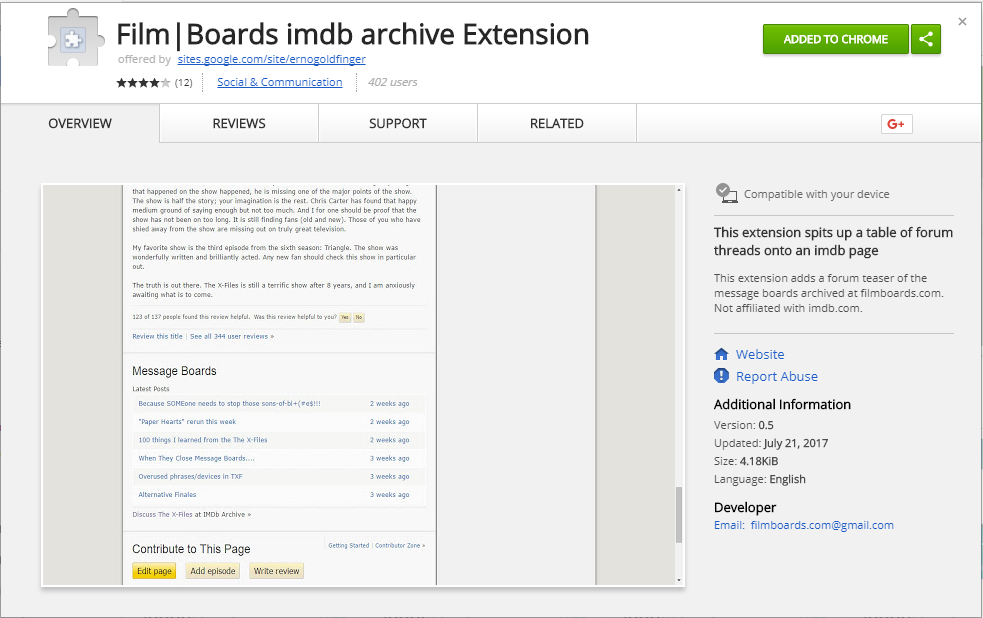Click 'See all 344 user reviews' link
The height and width of the screenshot is (618, 983).
(232, 337)
